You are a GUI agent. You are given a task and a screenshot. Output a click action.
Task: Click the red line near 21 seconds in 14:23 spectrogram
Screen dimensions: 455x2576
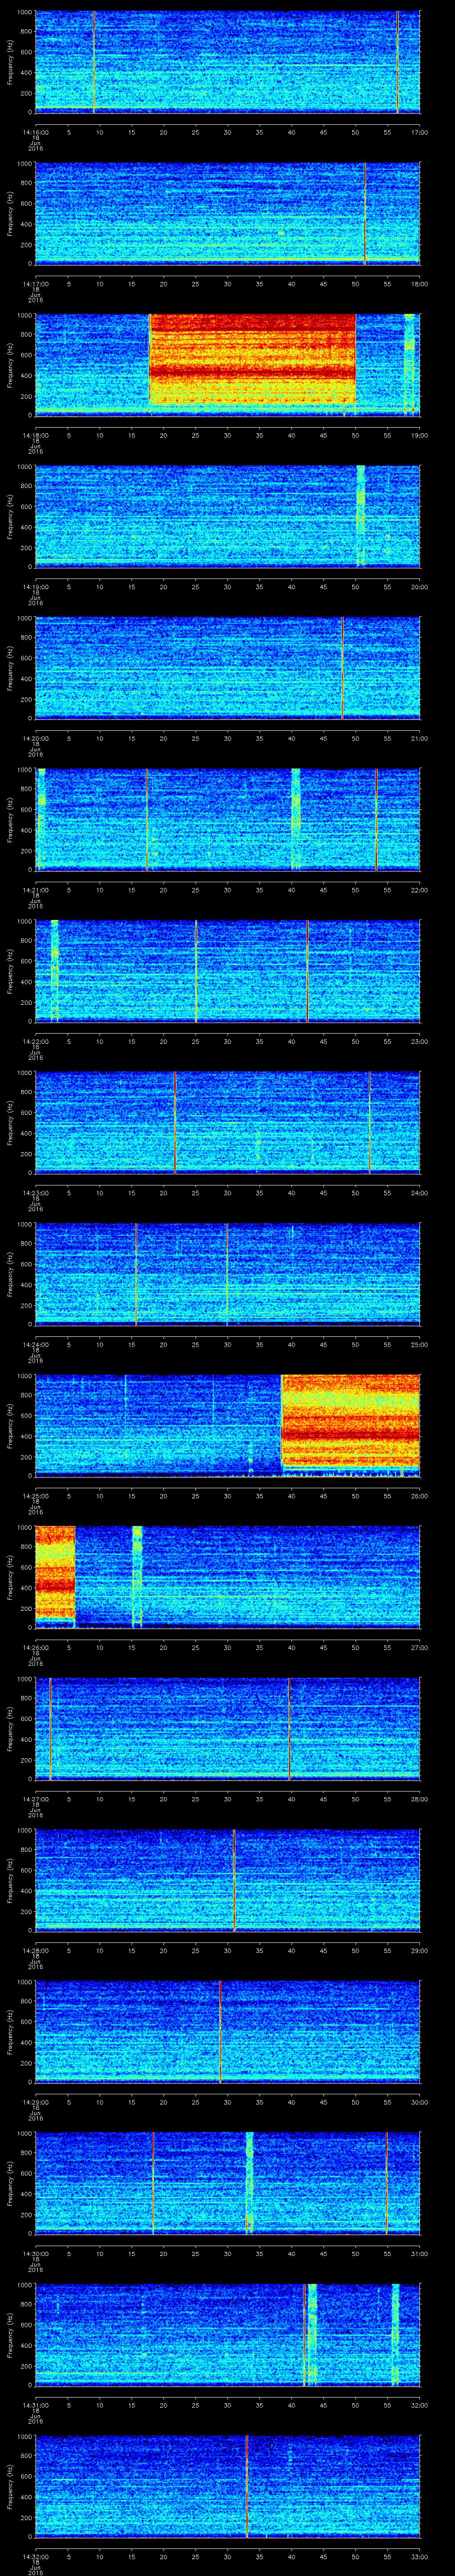coord(175,1122)
